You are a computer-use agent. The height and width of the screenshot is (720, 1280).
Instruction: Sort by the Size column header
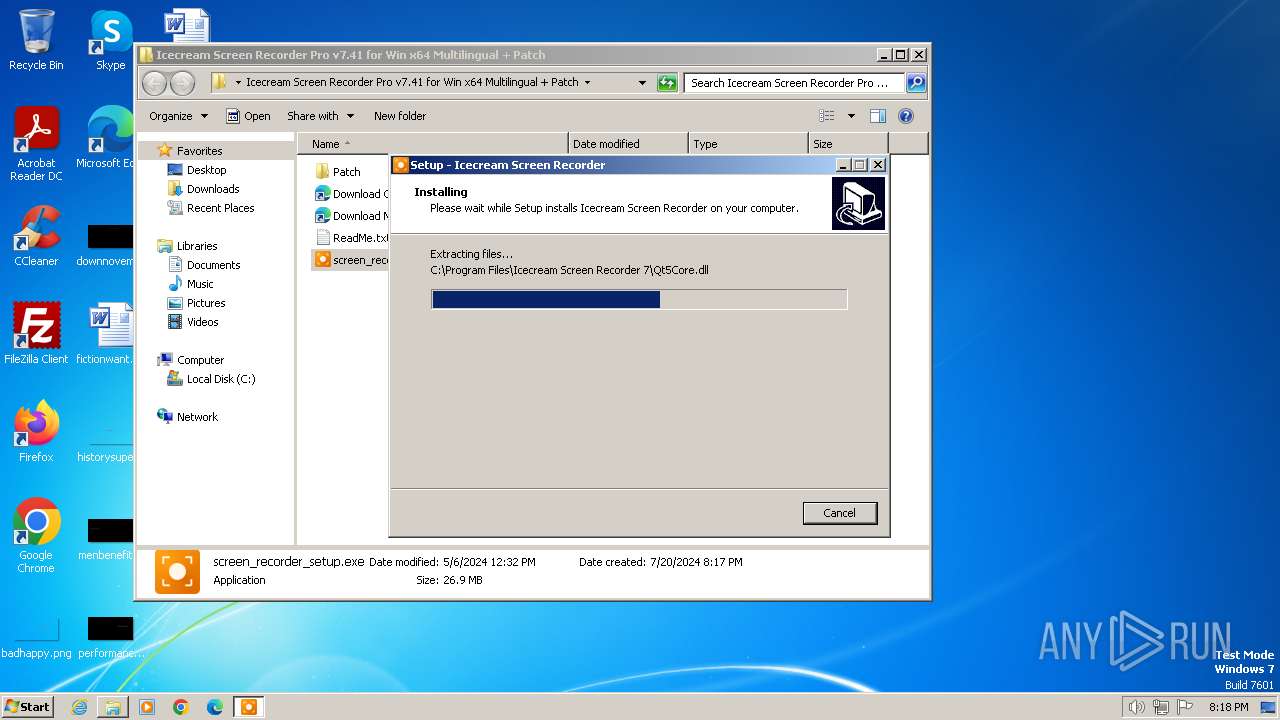coord(848,144)
